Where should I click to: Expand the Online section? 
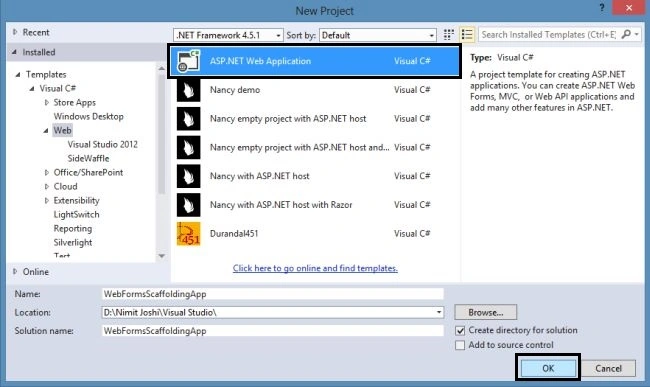(15, 272)
